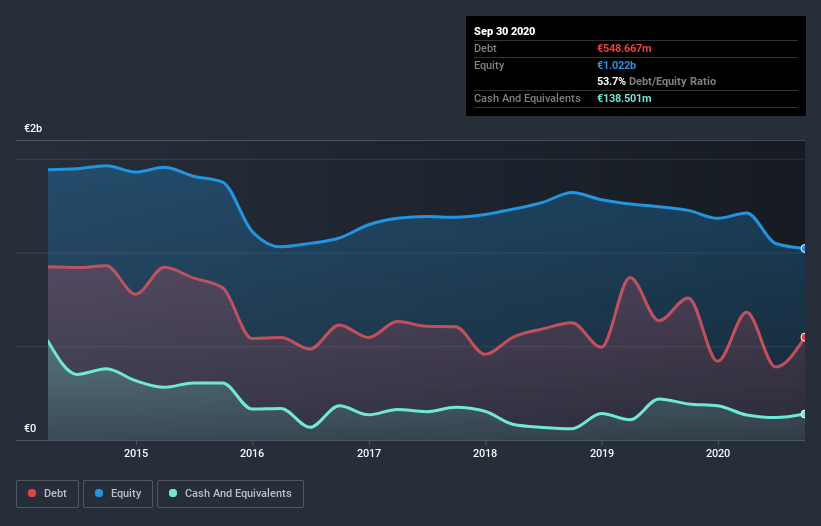Click the €138.501m cash value
The height and width of the screenshot is (526, 821).
coord(624,98)
